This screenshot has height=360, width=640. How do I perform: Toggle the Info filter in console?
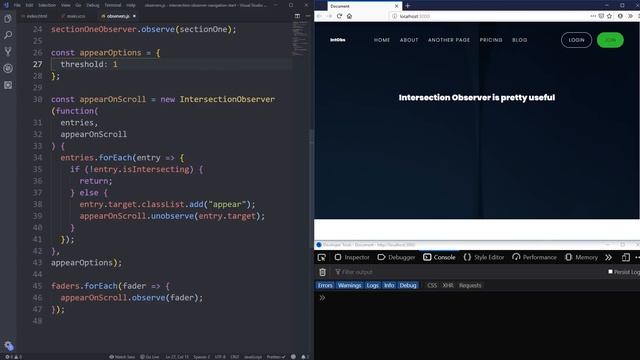point(389,285)
